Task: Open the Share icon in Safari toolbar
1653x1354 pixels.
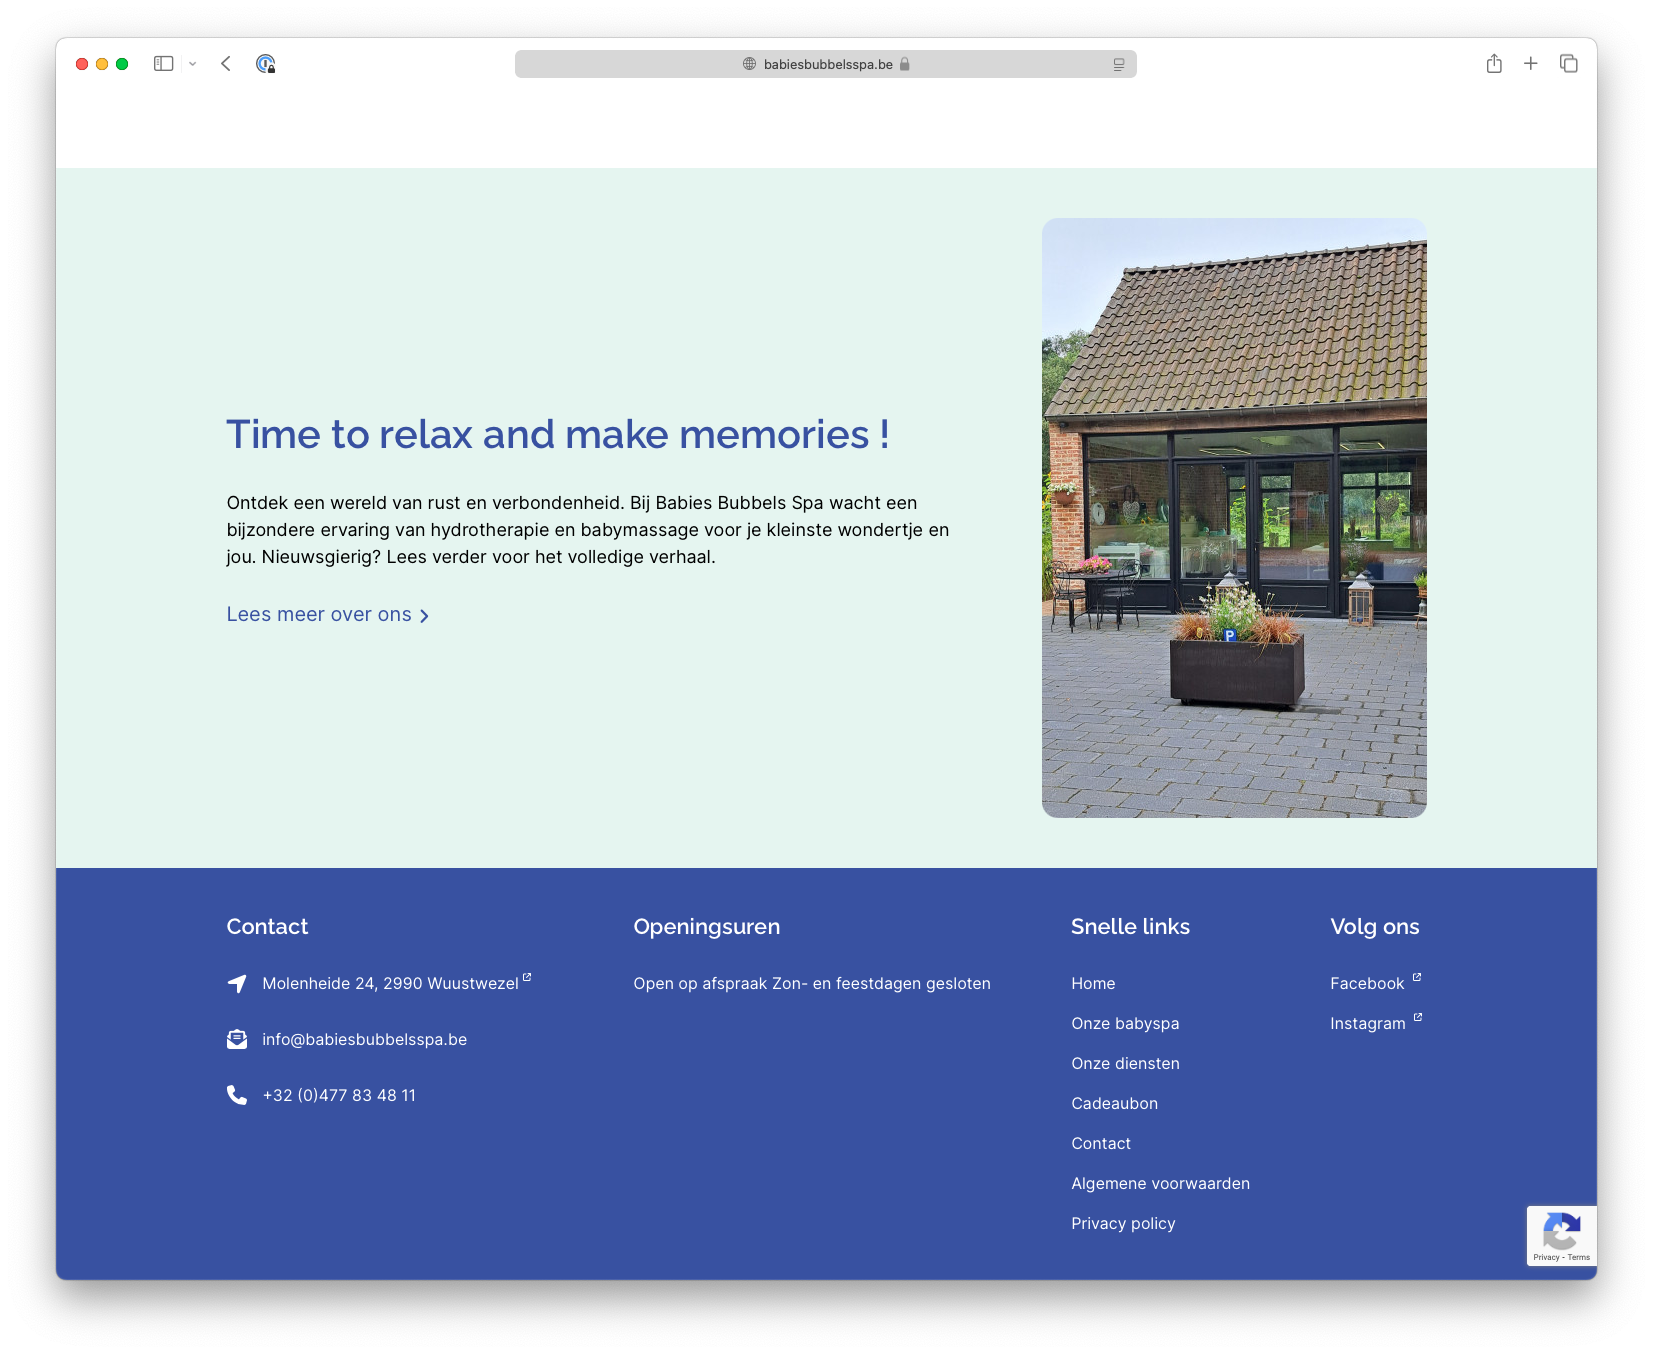Action: pos(1494,64)
